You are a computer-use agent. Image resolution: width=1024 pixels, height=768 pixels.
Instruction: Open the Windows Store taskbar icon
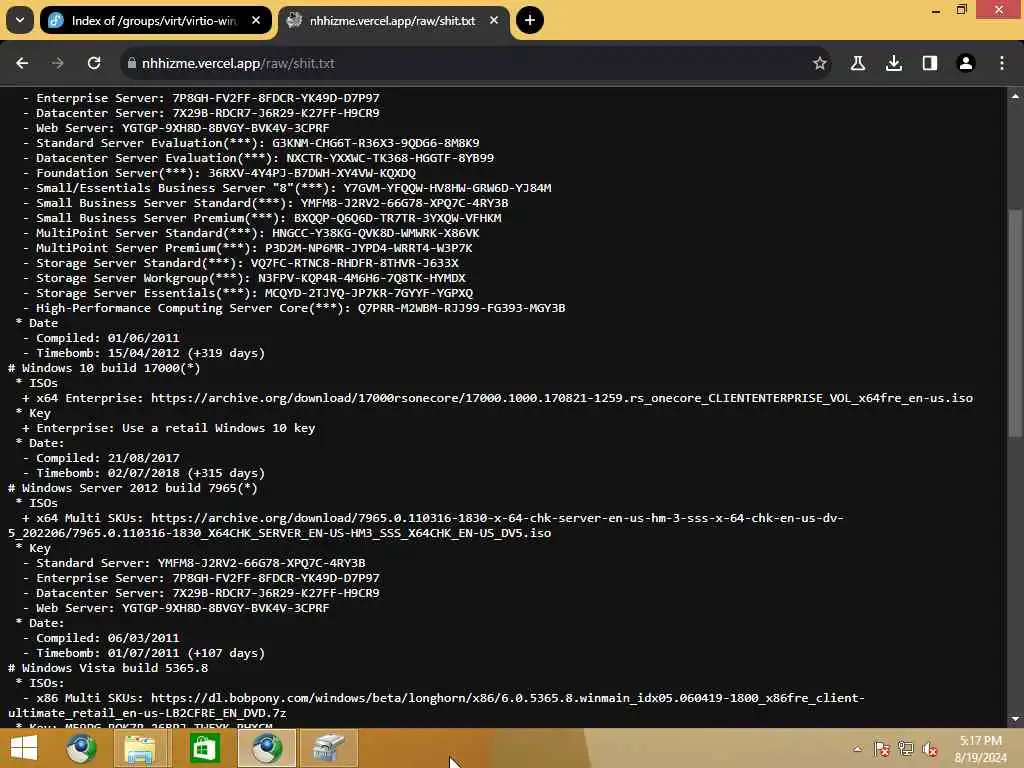204,748
